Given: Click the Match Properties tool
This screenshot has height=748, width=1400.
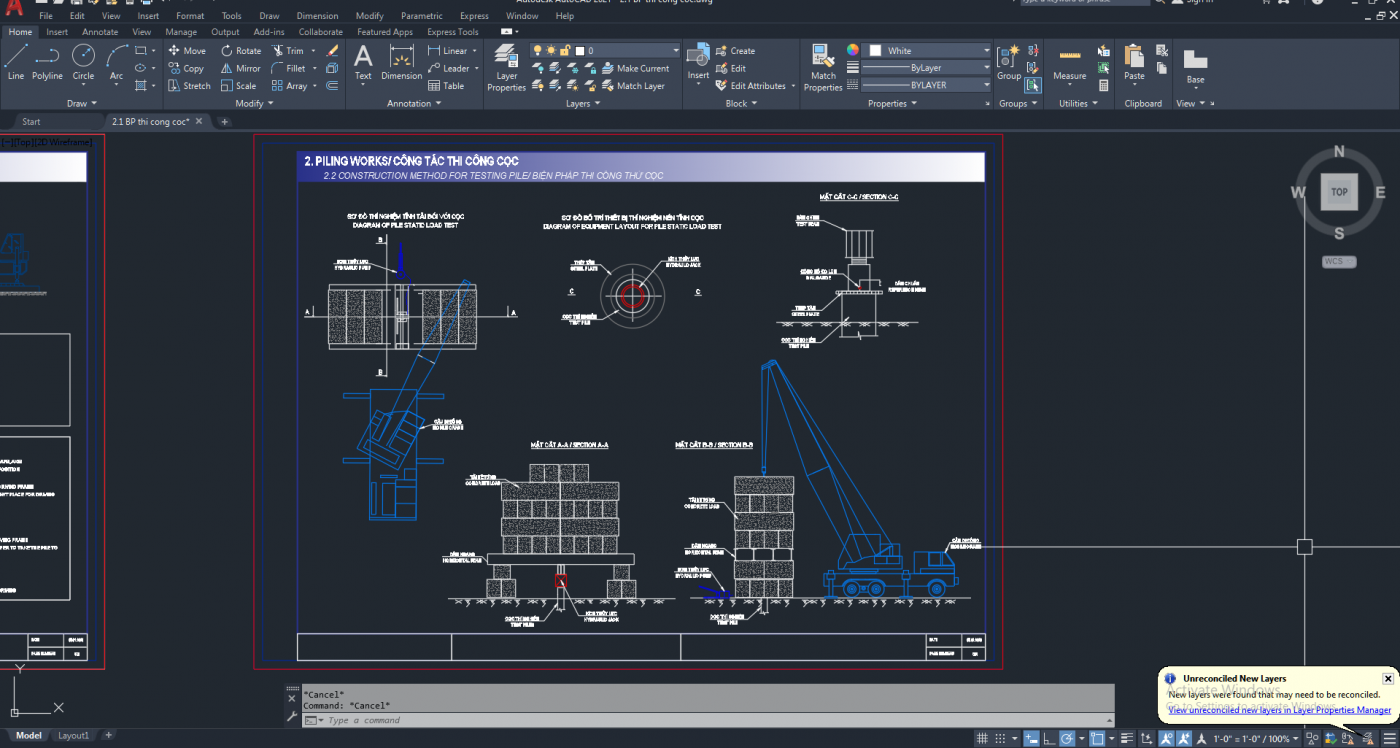Looking at the screenshot, I should pyautogui.click(x=823, y=67).
